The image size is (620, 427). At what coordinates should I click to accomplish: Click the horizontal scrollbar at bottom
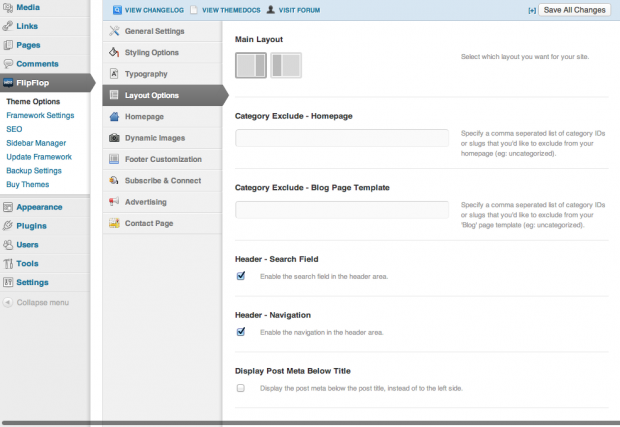(x=310, y=423)
